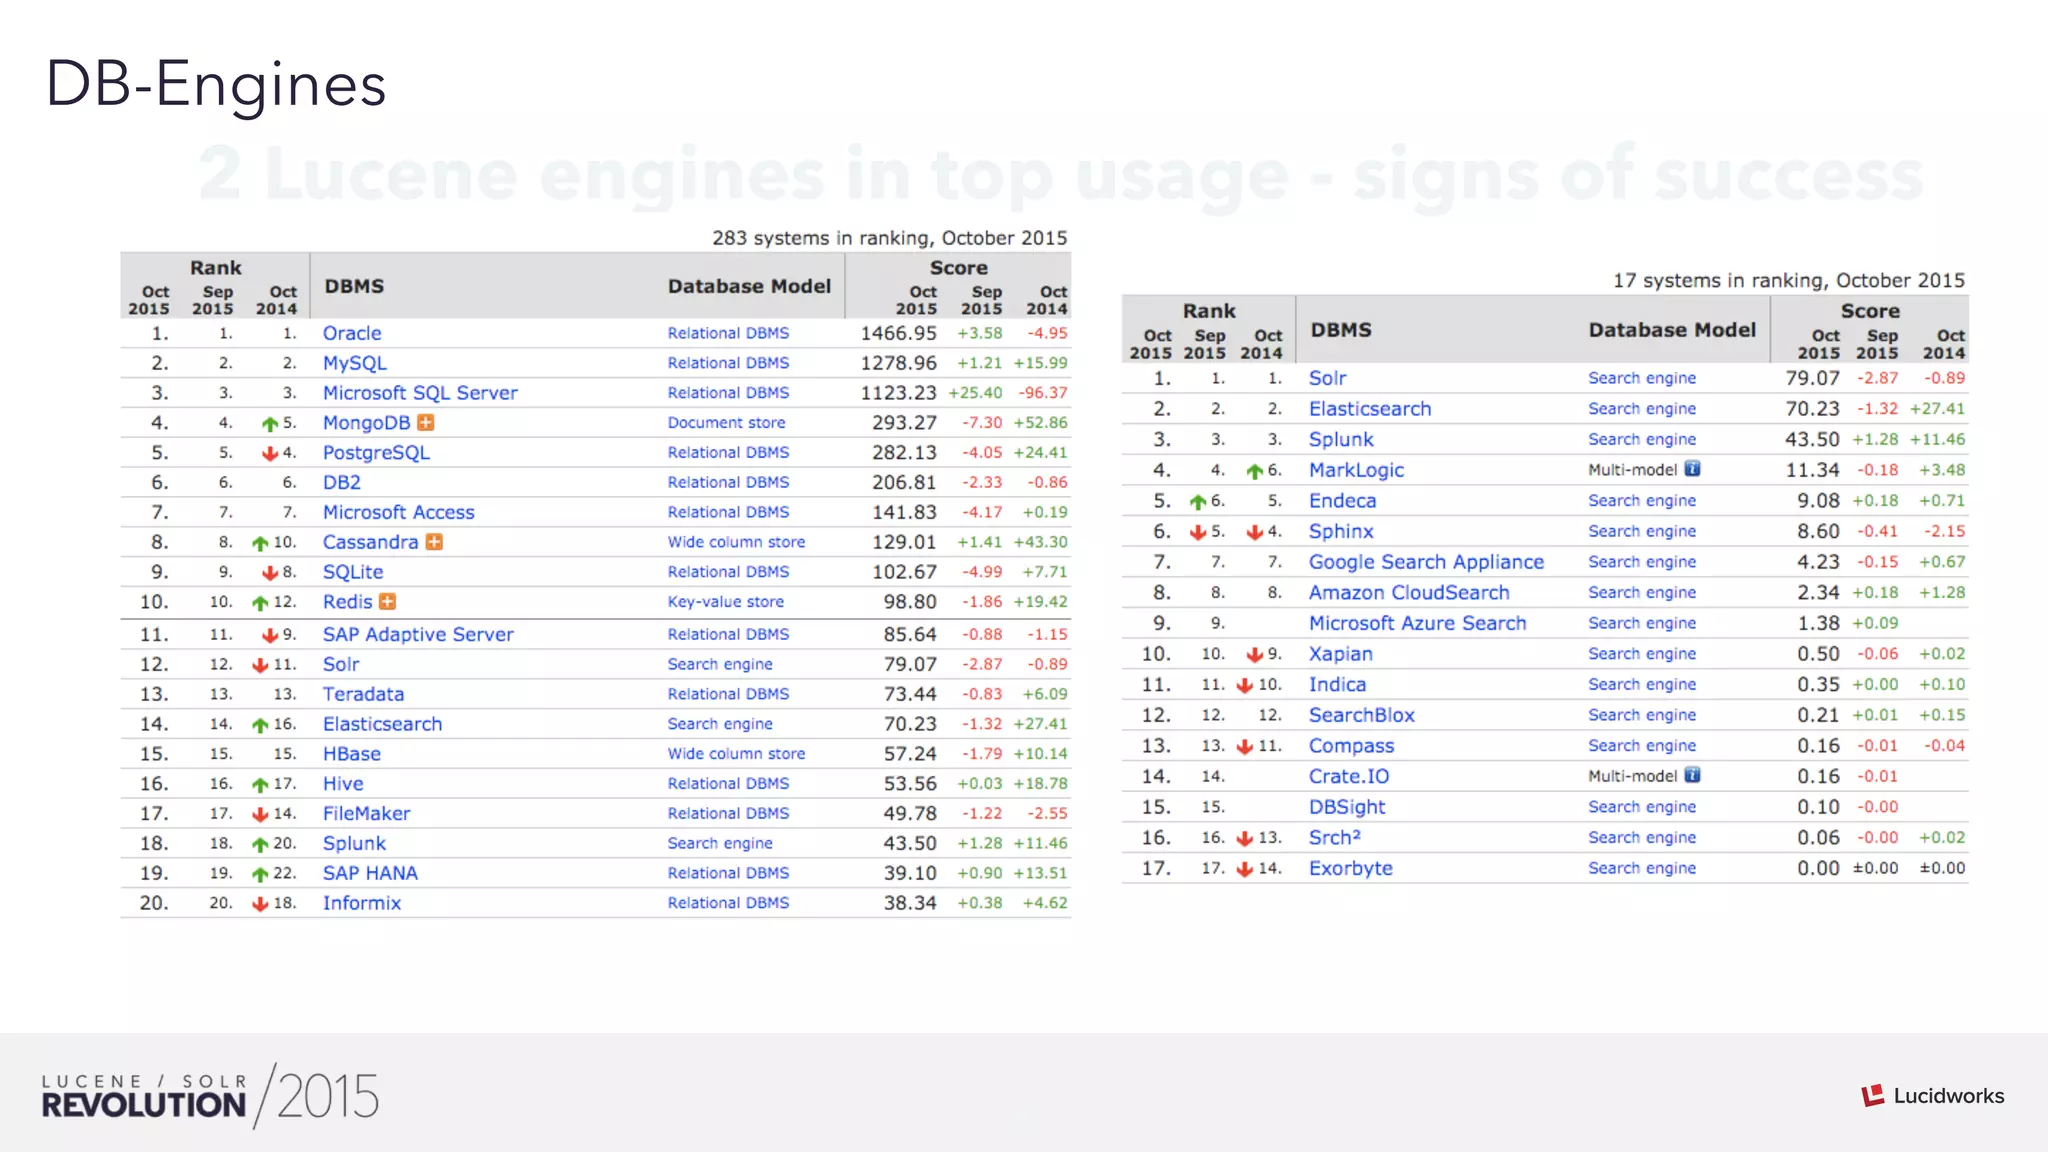Click the "17 systems in ranking" caption
This screenshot has width=2048, height=1152.
[1788, 281]
